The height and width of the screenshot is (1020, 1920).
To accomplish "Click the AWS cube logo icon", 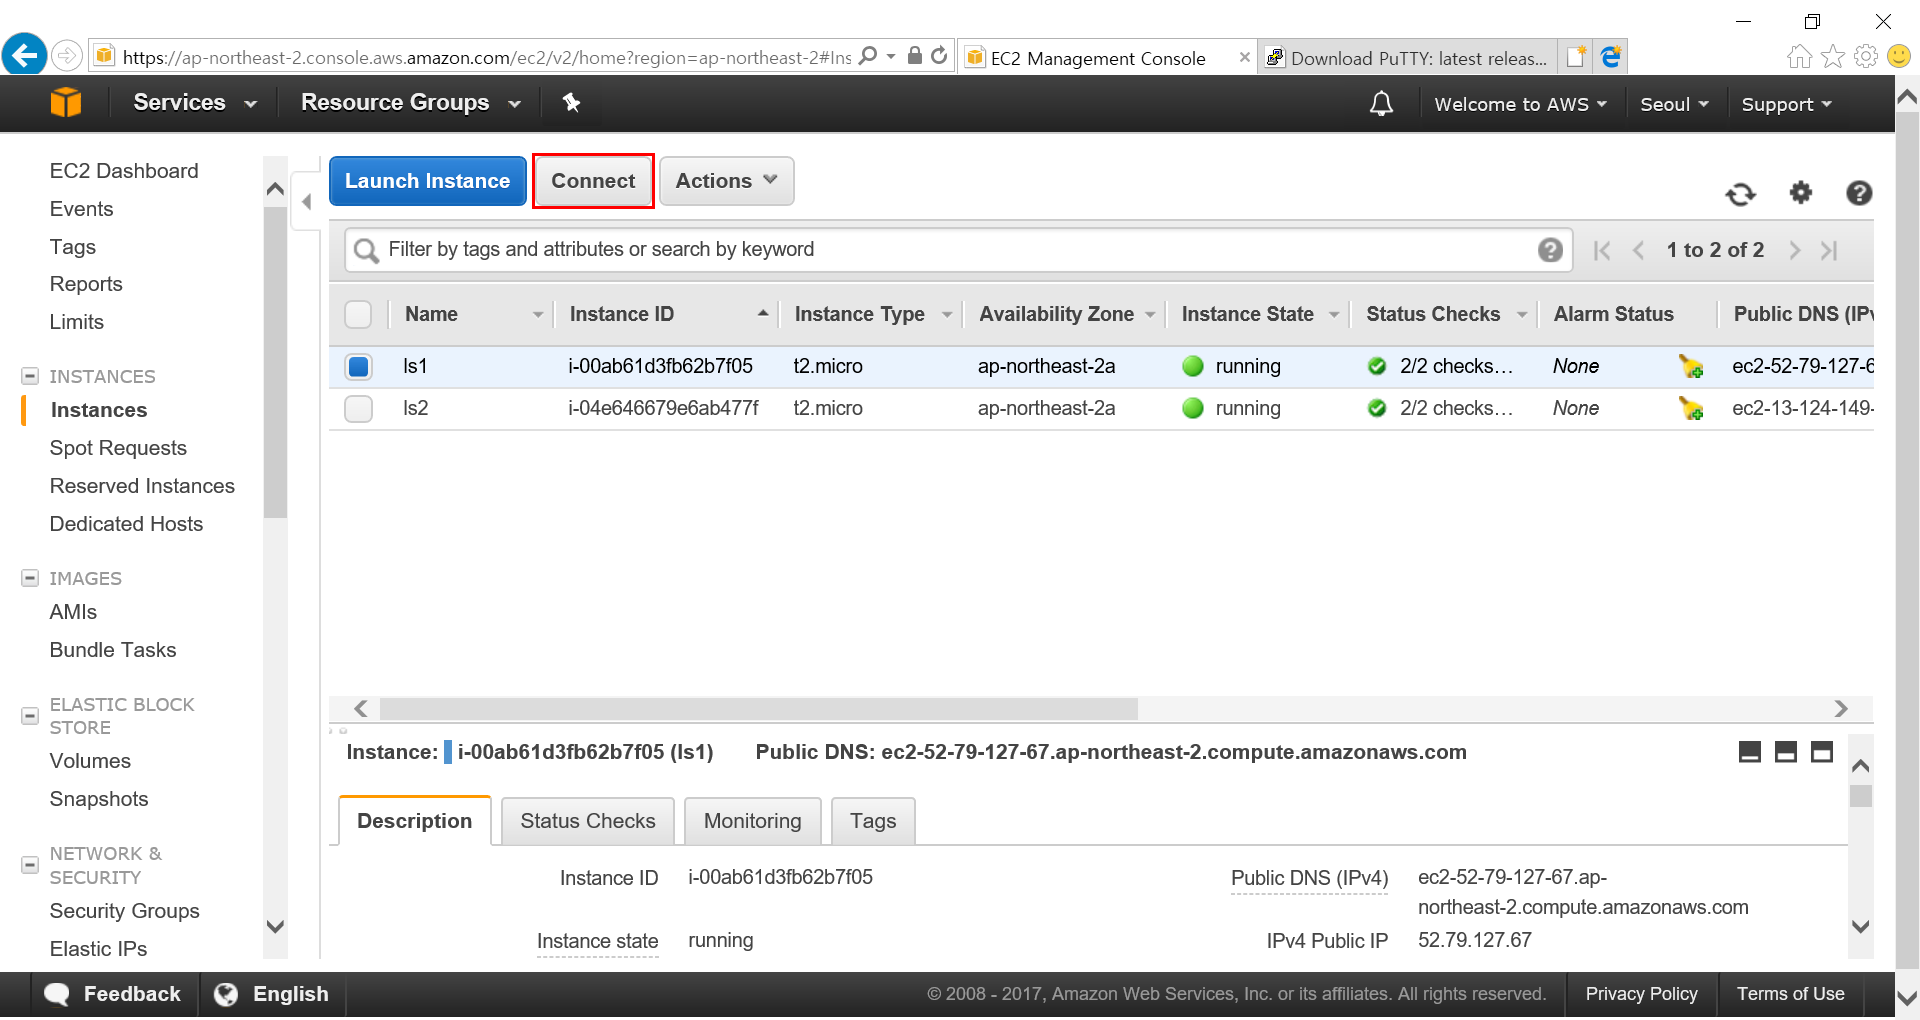I will click(x=66, y=102).
